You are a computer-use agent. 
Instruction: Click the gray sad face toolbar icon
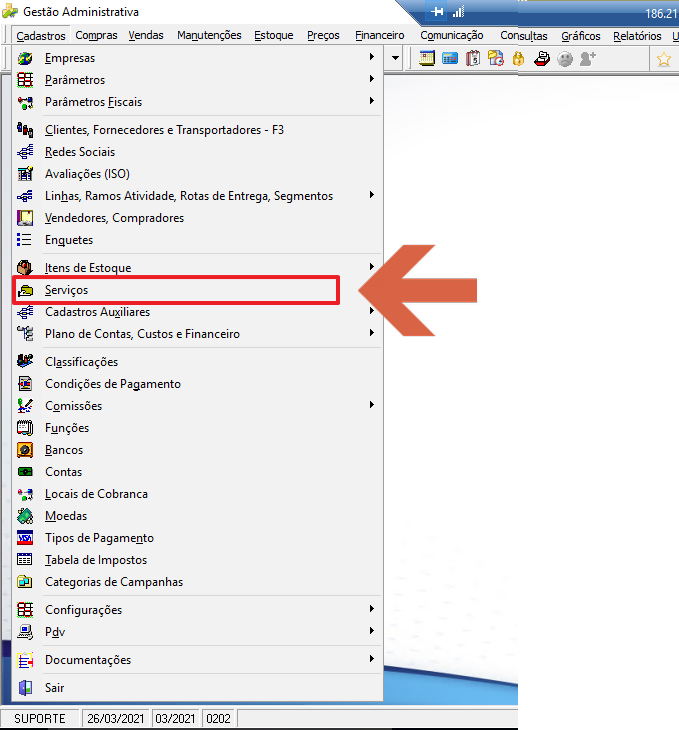(x=565, y=59)
